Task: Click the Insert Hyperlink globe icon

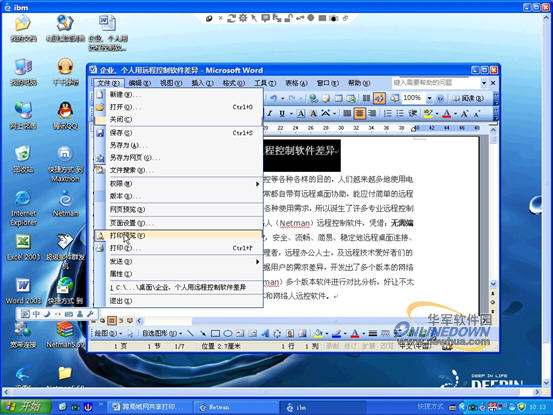Action: 313,98
